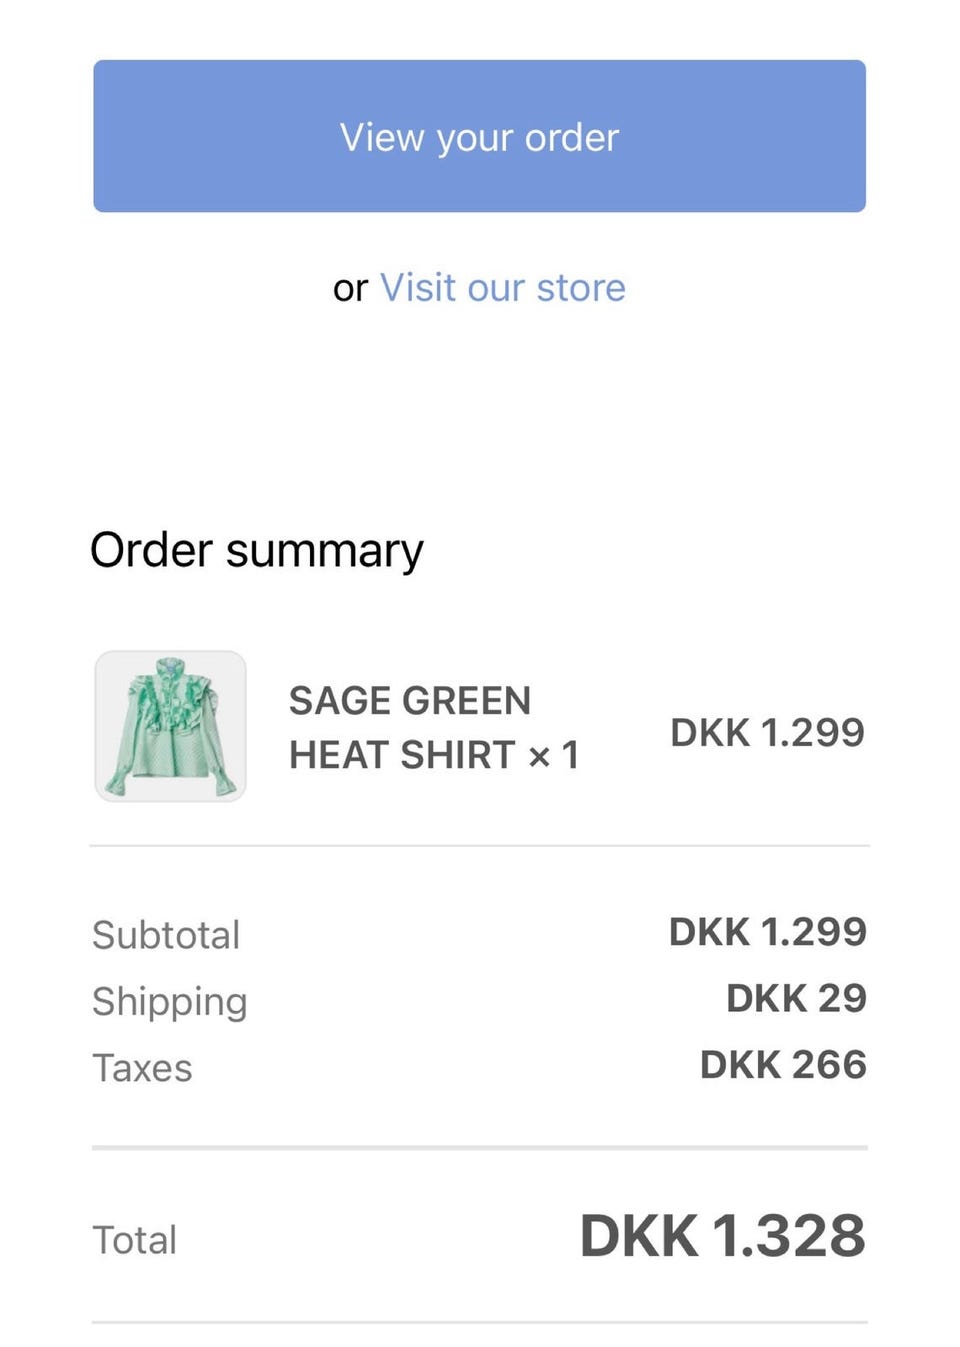
Task: Click the divider line below the product row
Action: point(480,846)
